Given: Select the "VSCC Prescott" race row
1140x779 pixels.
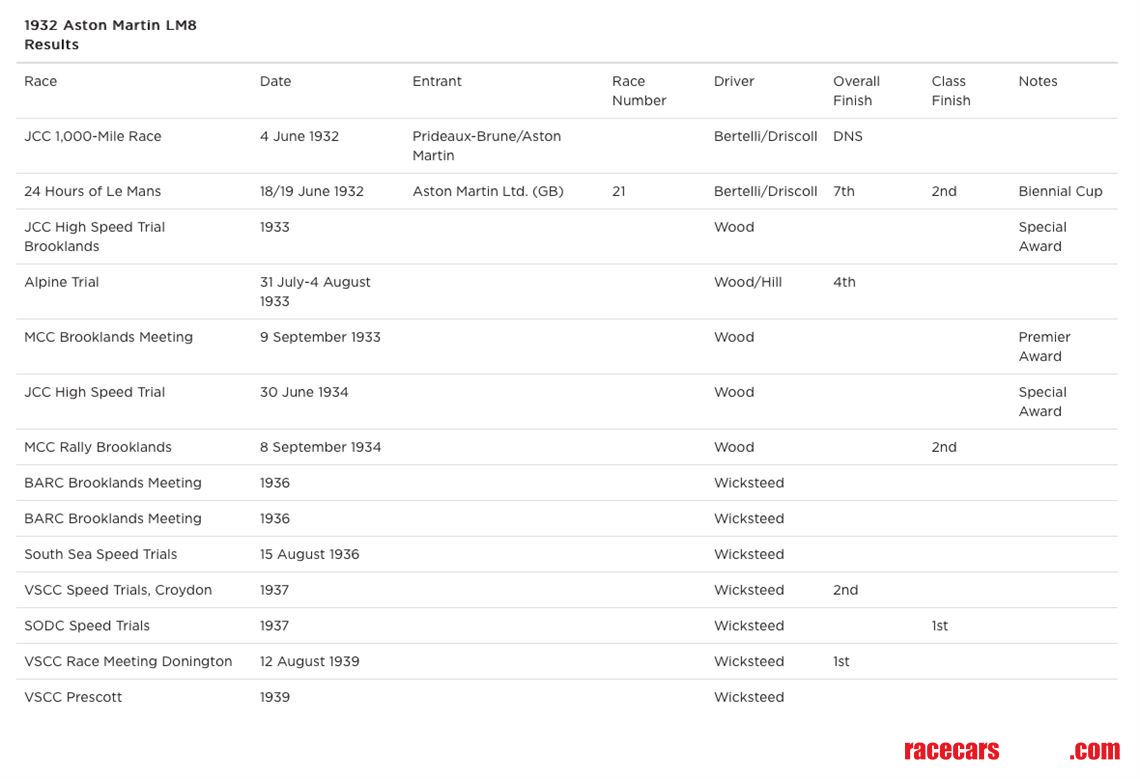Looking at the screenshot, I should 73,697.
